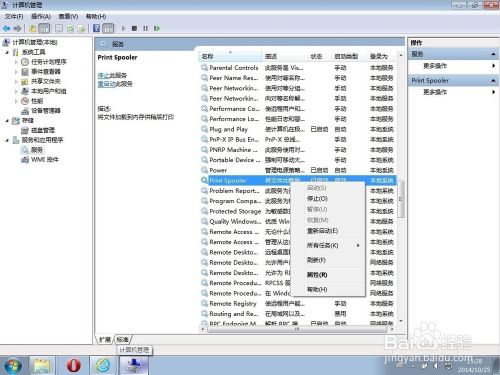Expand the 性能 tree node
This screenshot has width=500, height=375.
[16, 101]
